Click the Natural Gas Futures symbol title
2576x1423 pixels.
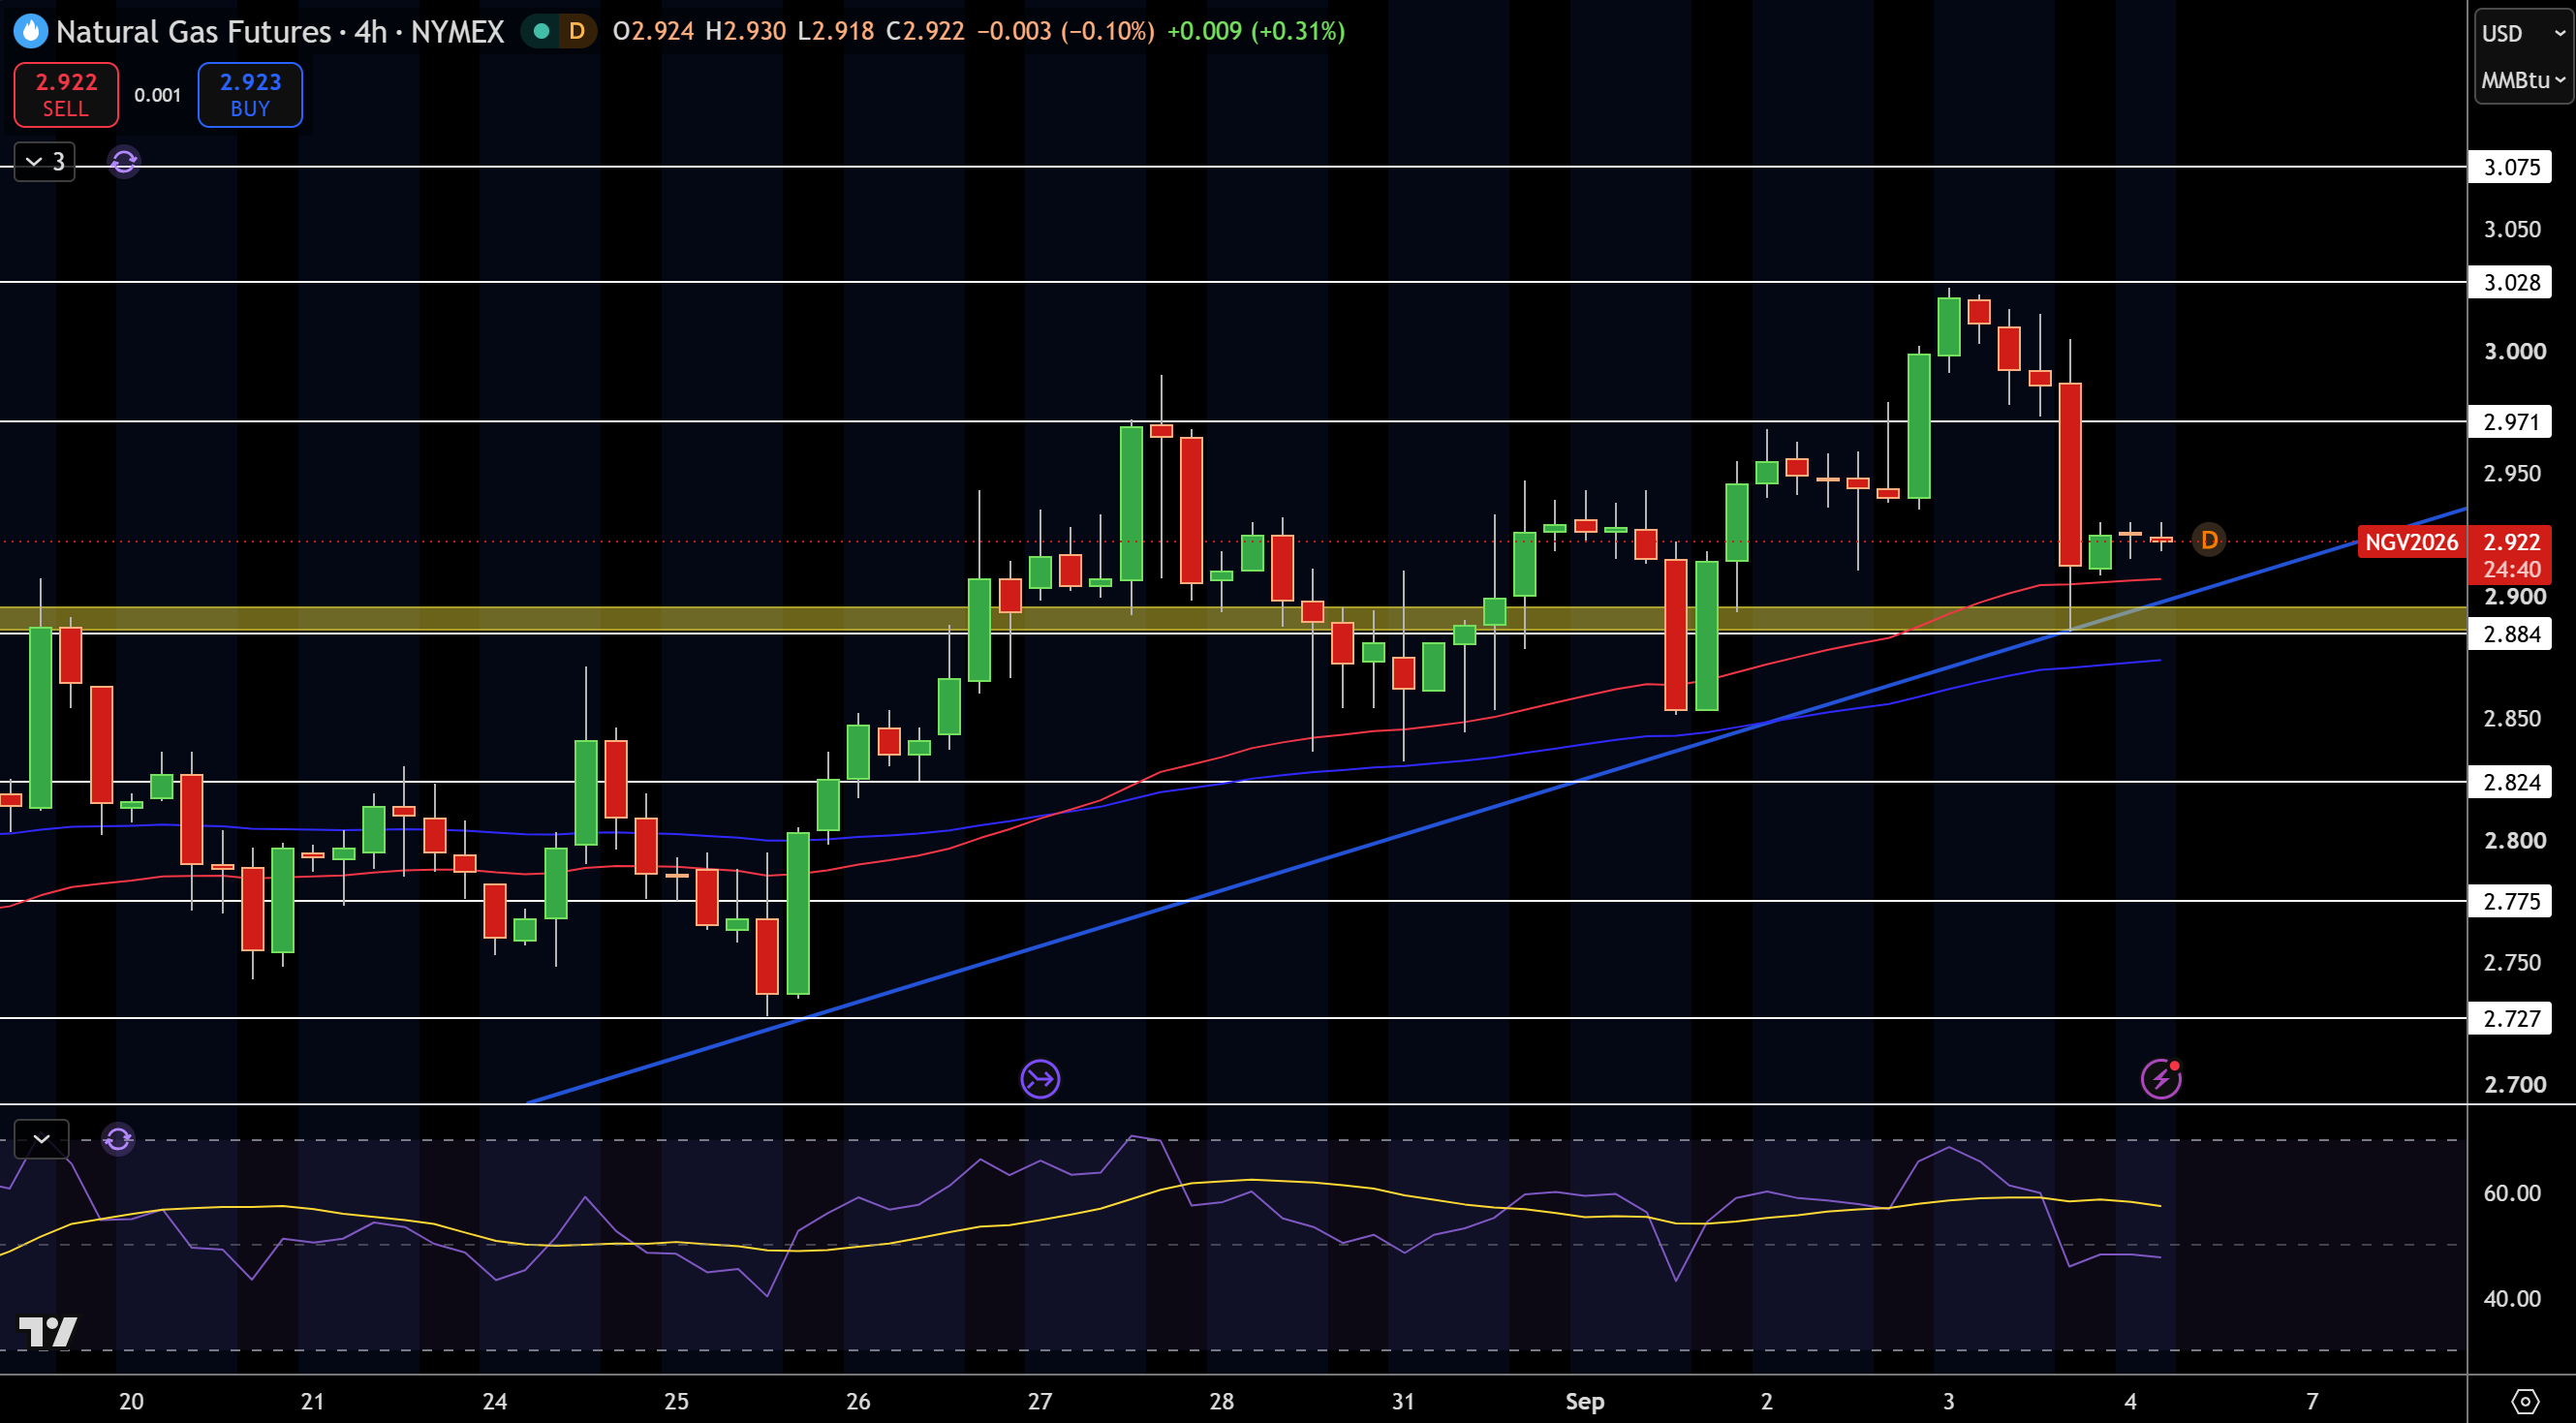(193, 31)
